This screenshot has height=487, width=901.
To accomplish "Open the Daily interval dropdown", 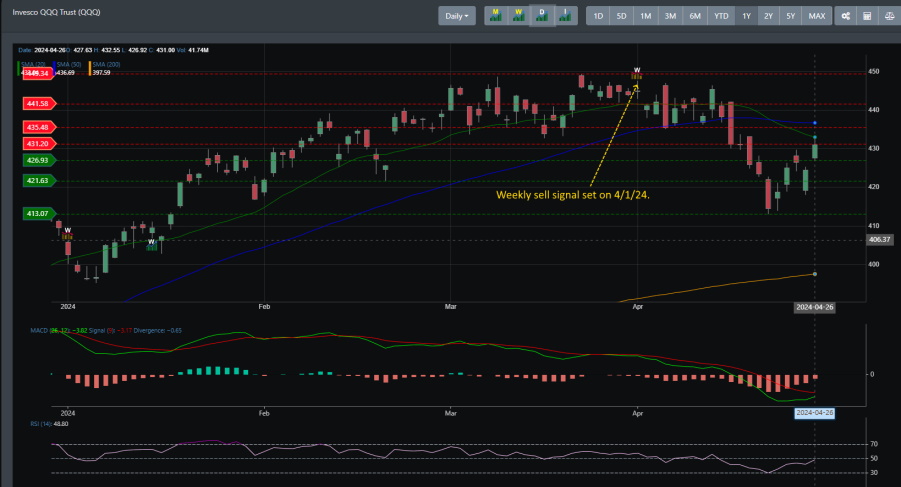I will pos(457,16).
